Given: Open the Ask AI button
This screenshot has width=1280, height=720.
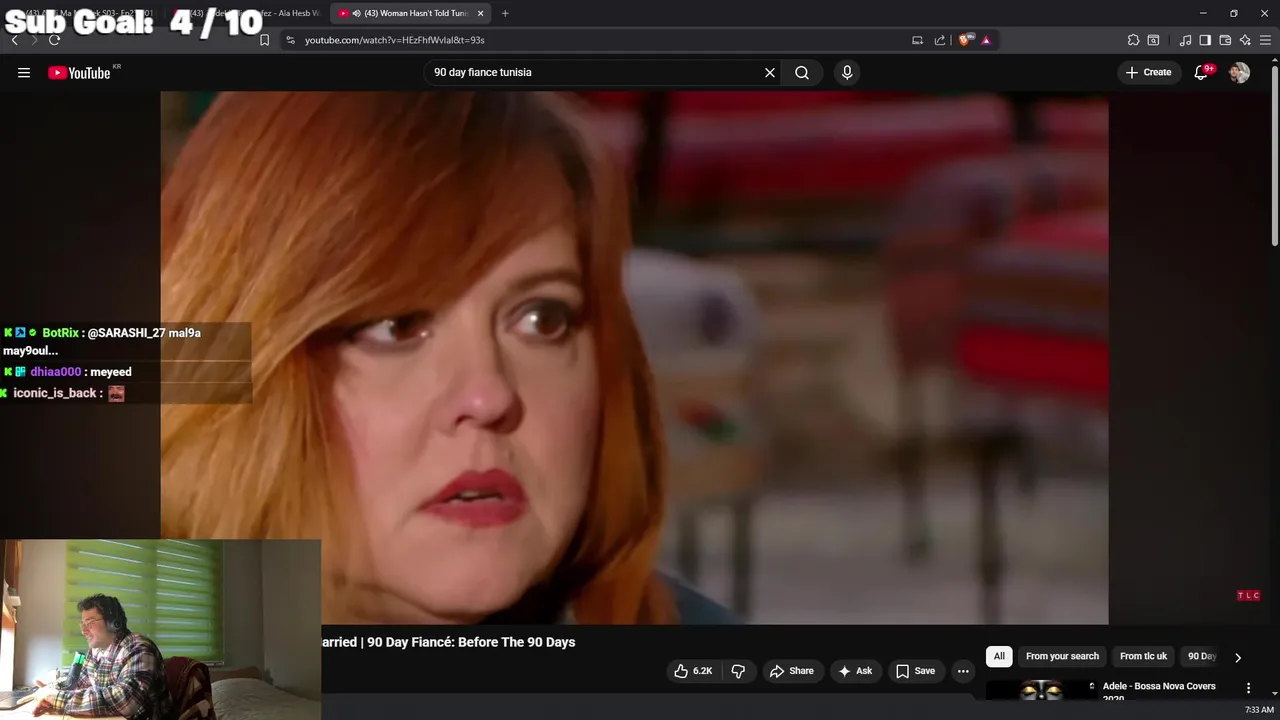Looking at the screenshot, I should (x=856, y=671).
